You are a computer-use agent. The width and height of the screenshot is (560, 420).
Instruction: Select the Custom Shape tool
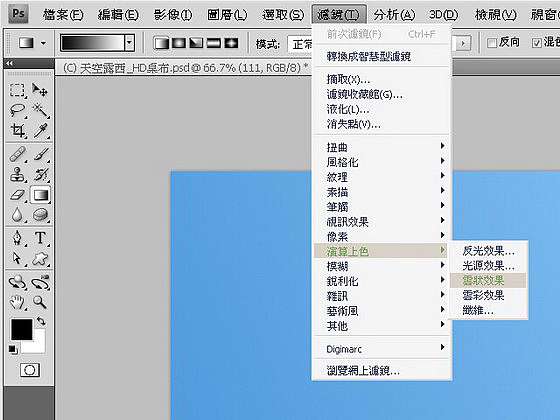click(x=40, y=258)
